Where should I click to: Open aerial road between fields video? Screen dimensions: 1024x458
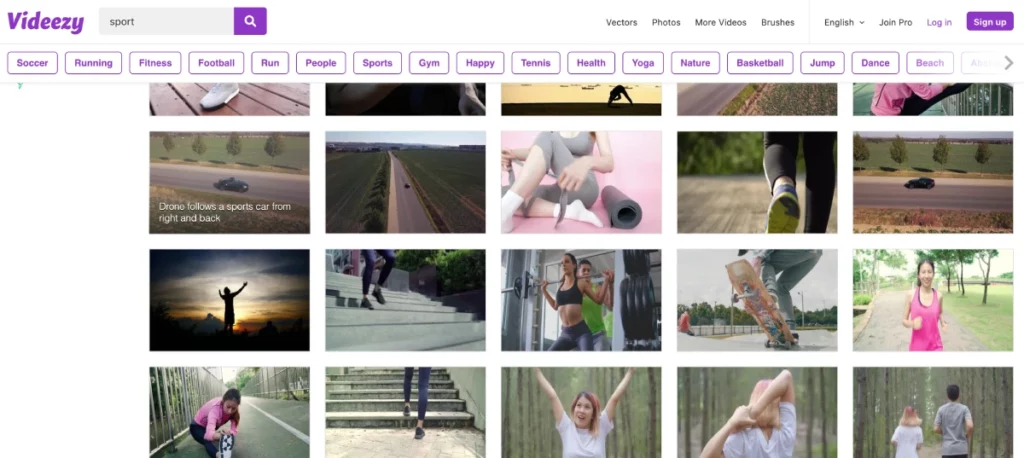click(x=406, y=182)
